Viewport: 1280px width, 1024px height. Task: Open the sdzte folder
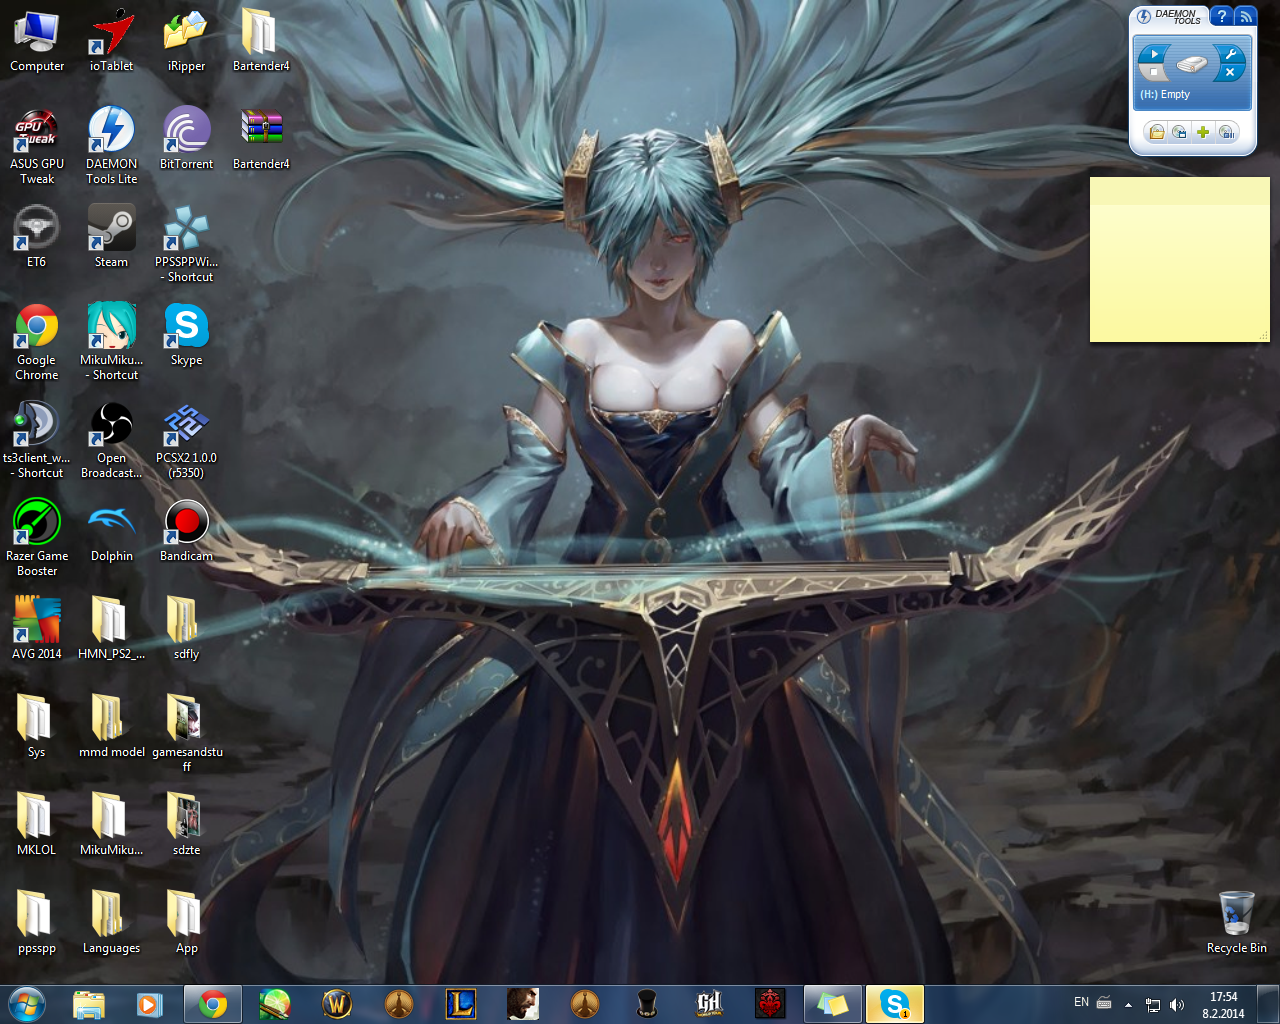(x=186, y=824)
